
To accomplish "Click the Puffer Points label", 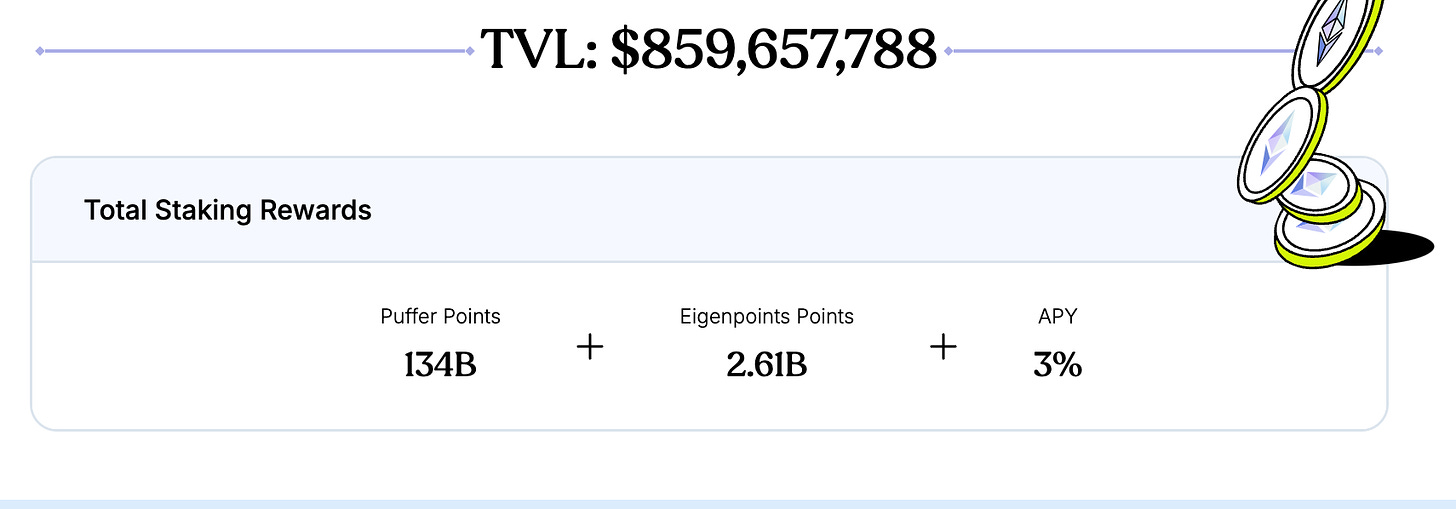I will point(440,316).
